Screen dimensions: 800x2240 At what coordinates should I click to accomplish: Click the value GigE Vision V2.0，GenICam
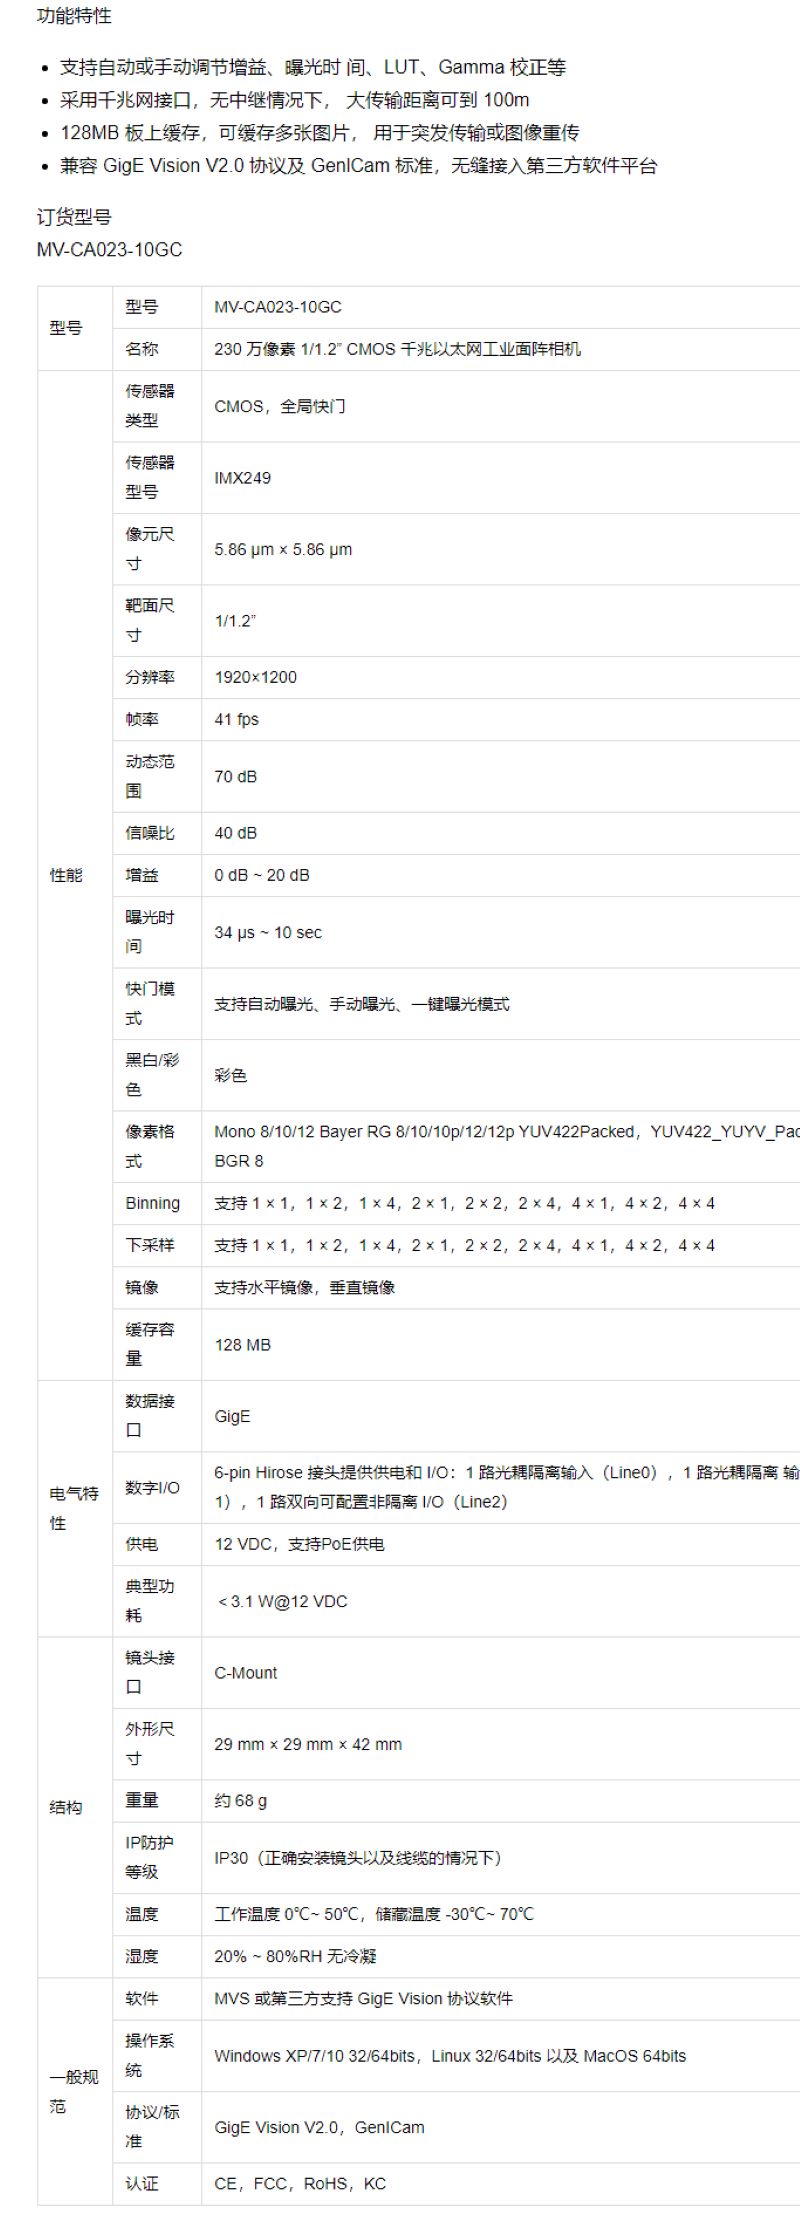click(x=319, y=2127)
